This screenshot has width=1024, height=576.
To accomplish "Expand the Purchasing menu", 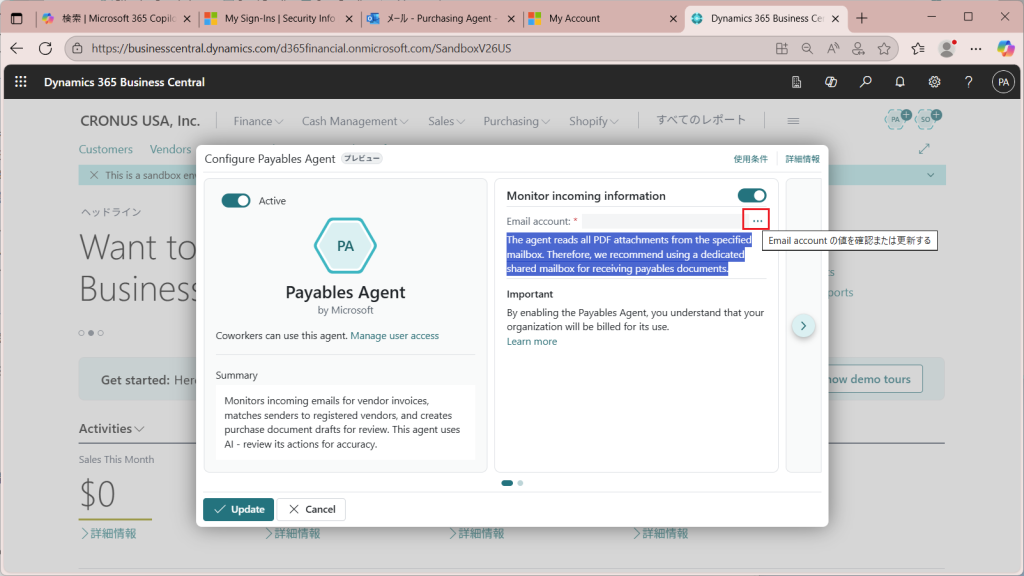I will point(517,121).
